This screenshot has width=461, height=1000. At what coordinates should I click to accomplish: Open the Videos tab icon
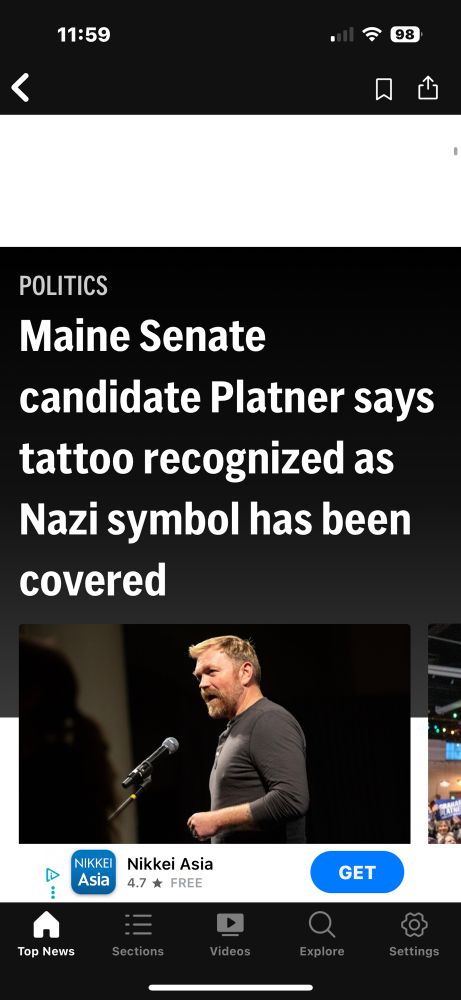click(230, 924)
